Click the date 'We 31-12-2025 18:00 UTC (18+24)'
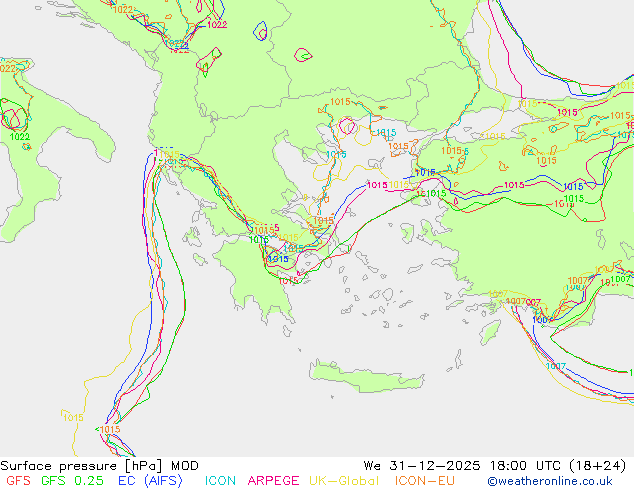 point(495,466)
